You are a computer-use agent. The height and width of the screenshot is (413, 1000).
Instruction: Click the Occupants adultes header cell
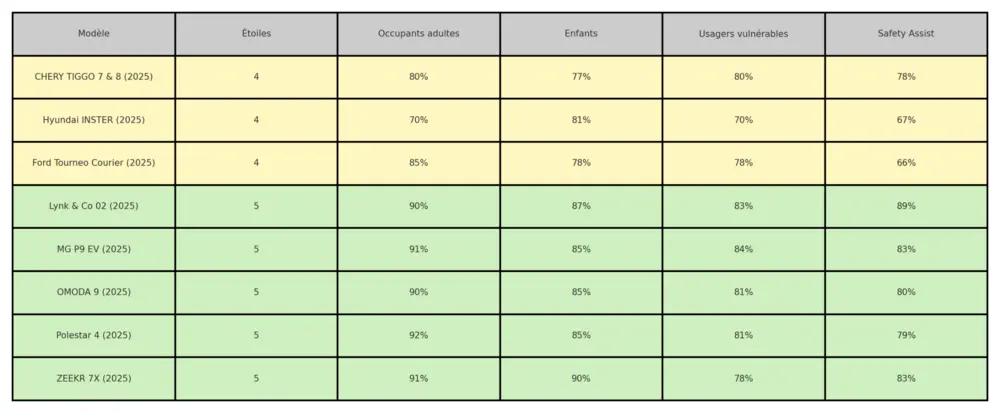point(418,34)
